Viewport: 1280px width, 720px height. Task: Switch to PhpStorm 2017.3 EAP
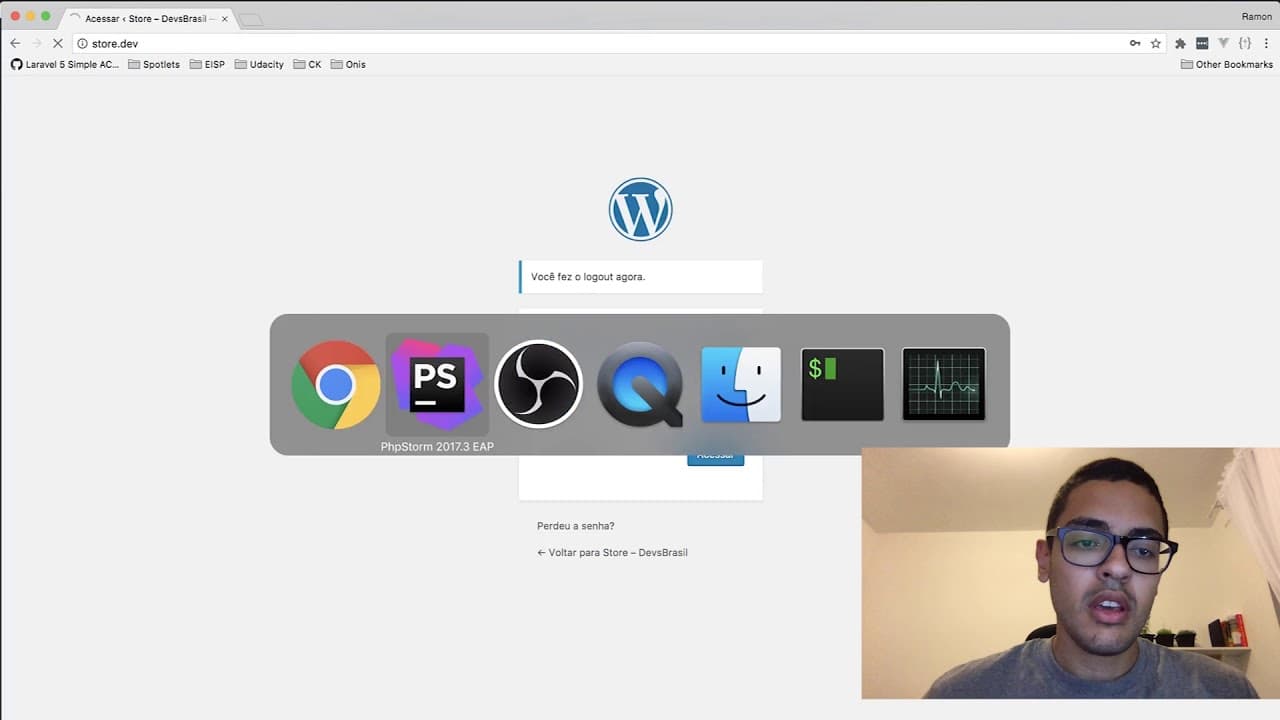click(437, 385)
